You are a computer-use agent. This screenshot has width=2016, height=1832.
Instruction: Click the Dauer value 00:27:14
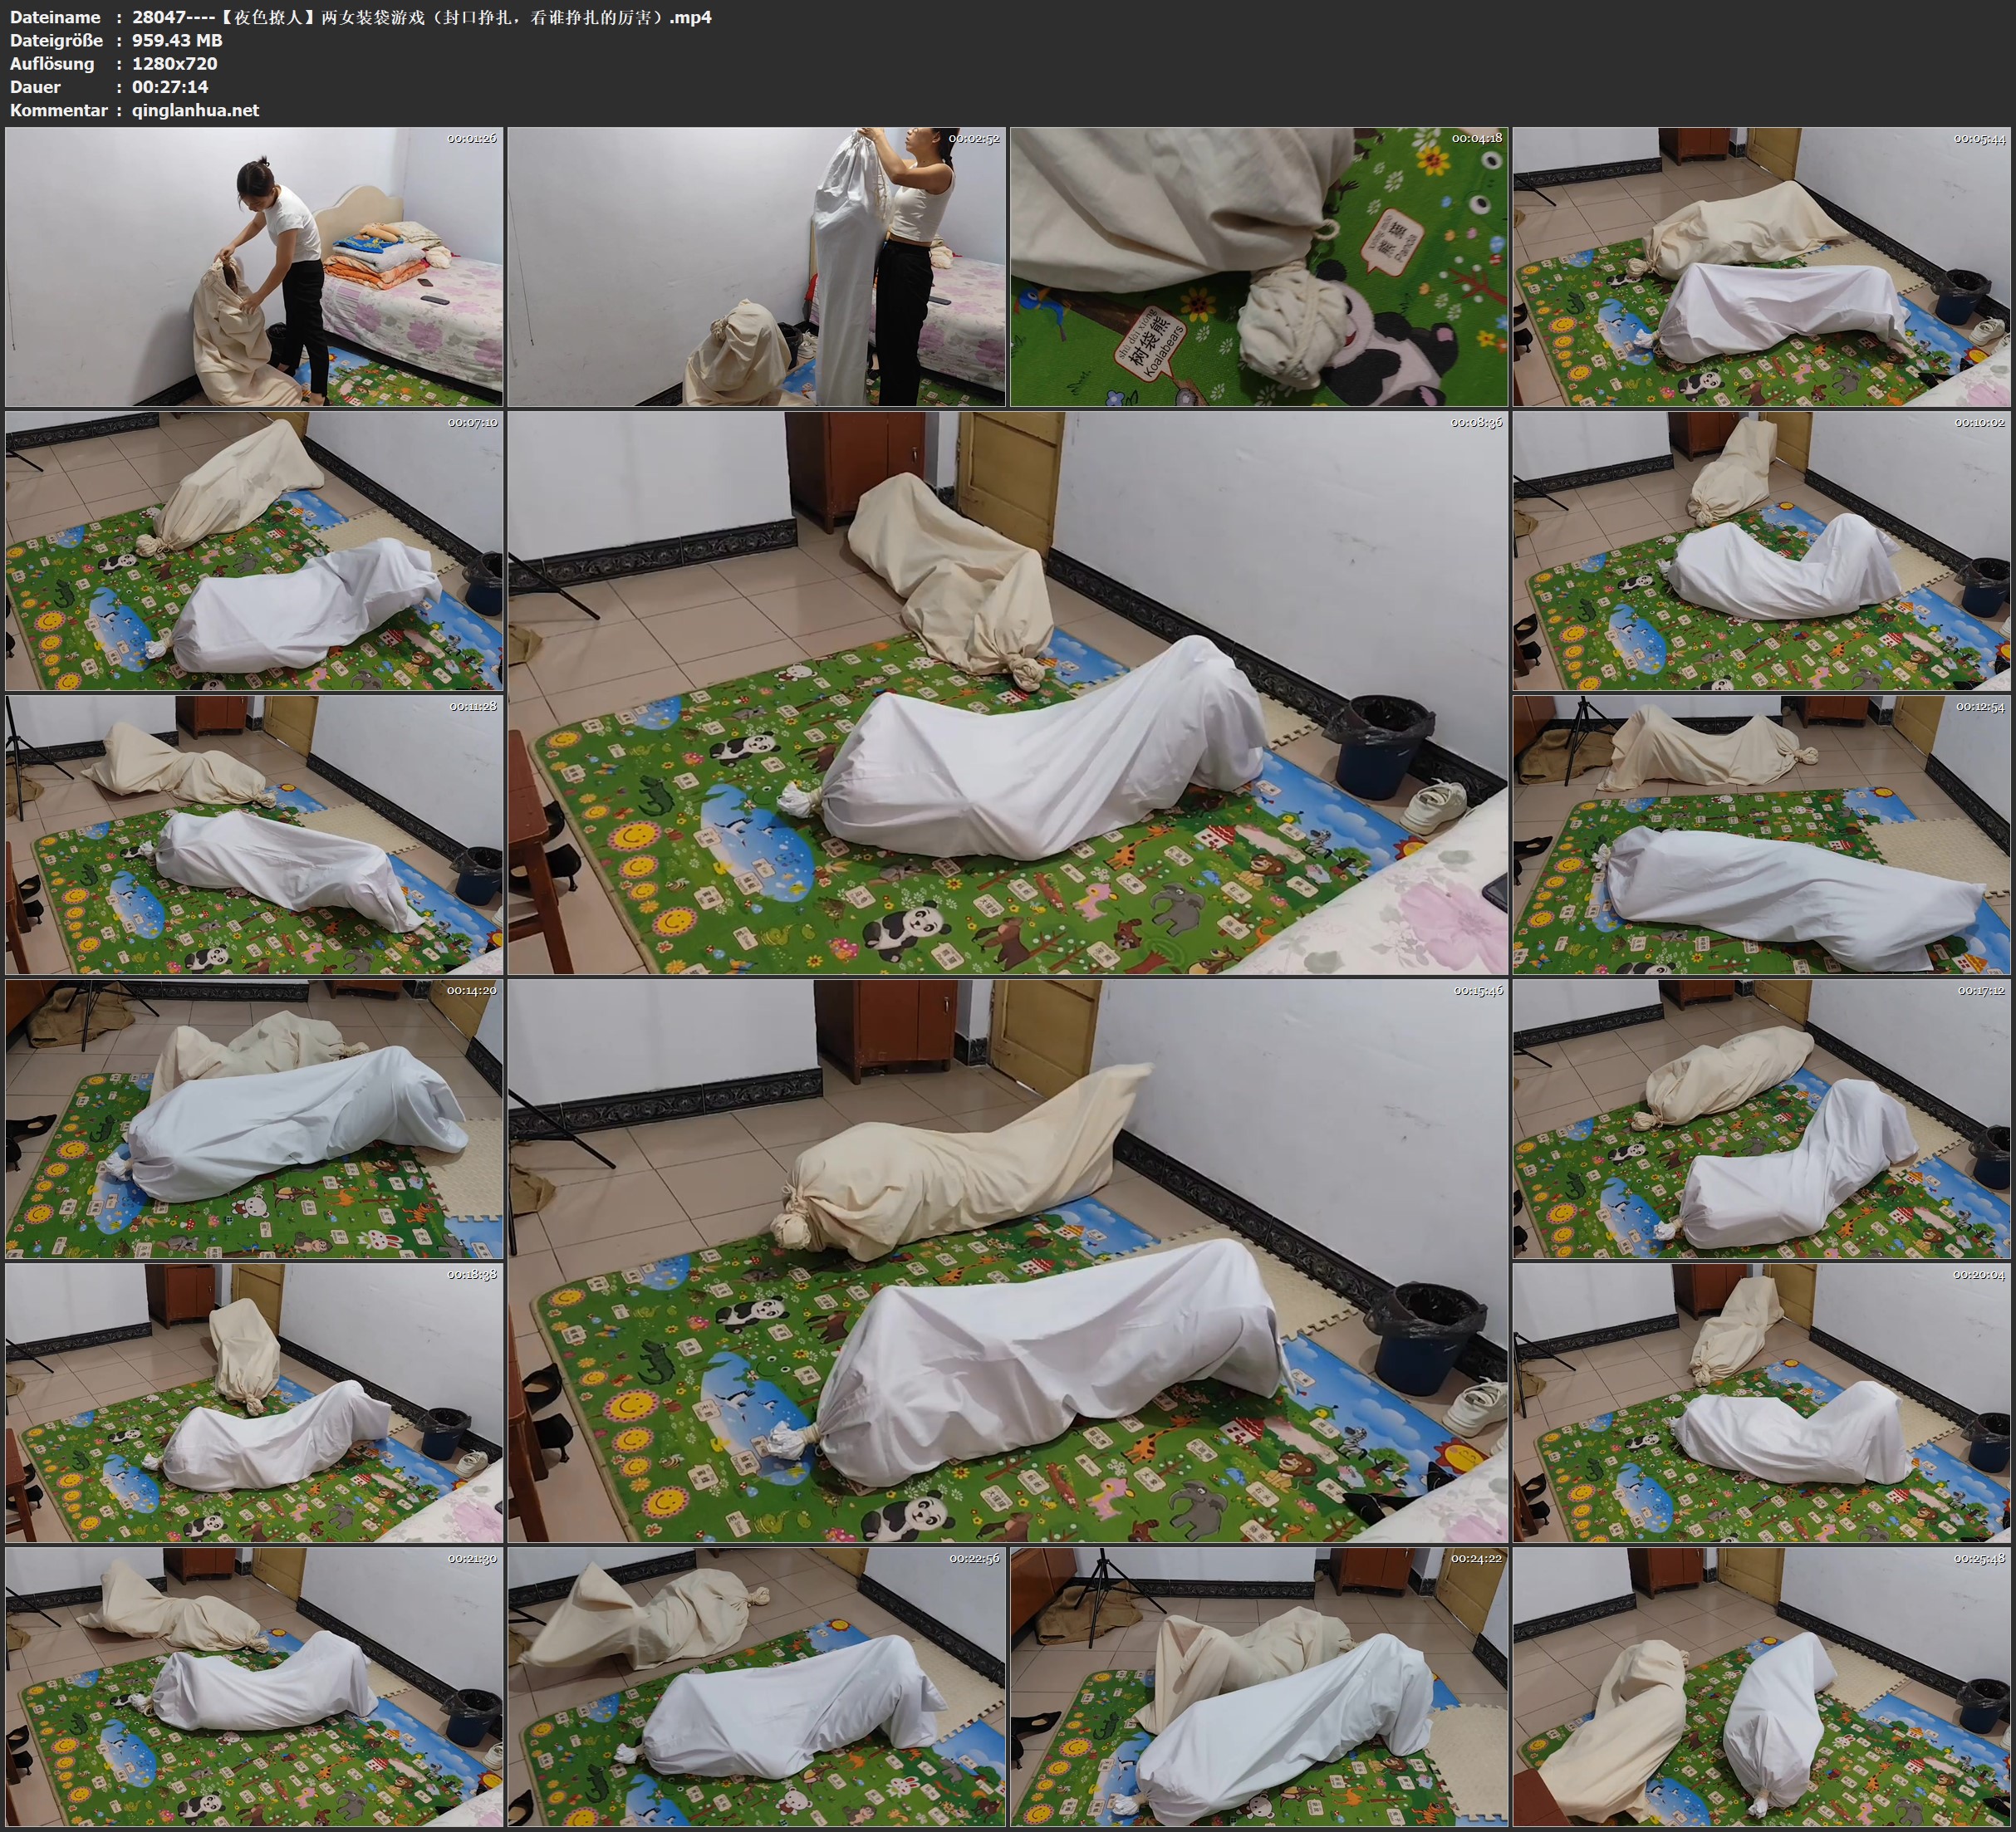(x=170, y=87)
